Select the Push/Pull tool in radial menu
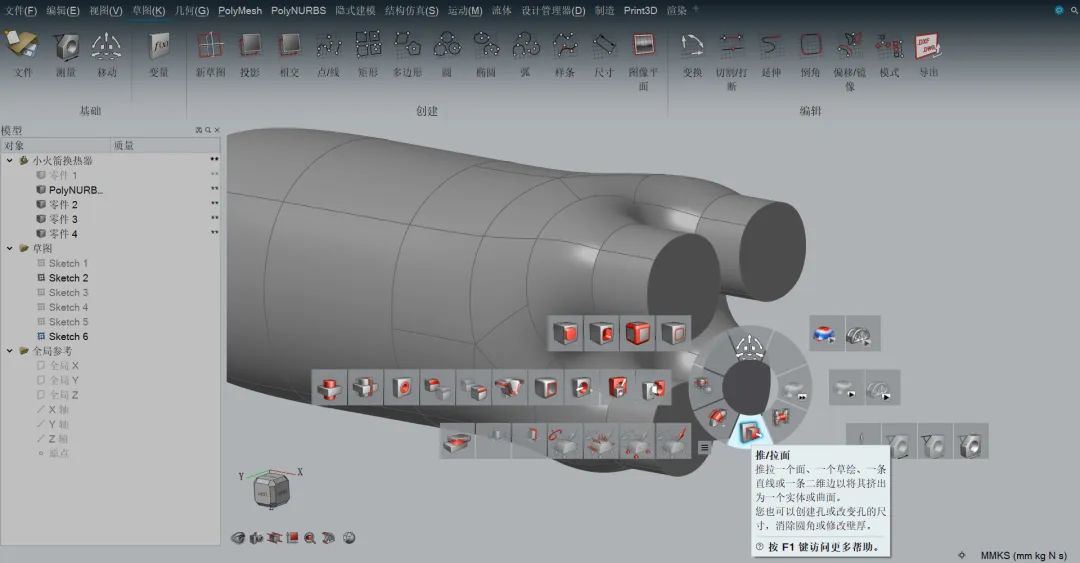This screenshot has width=1080, height=563. [x=750, y=431]
